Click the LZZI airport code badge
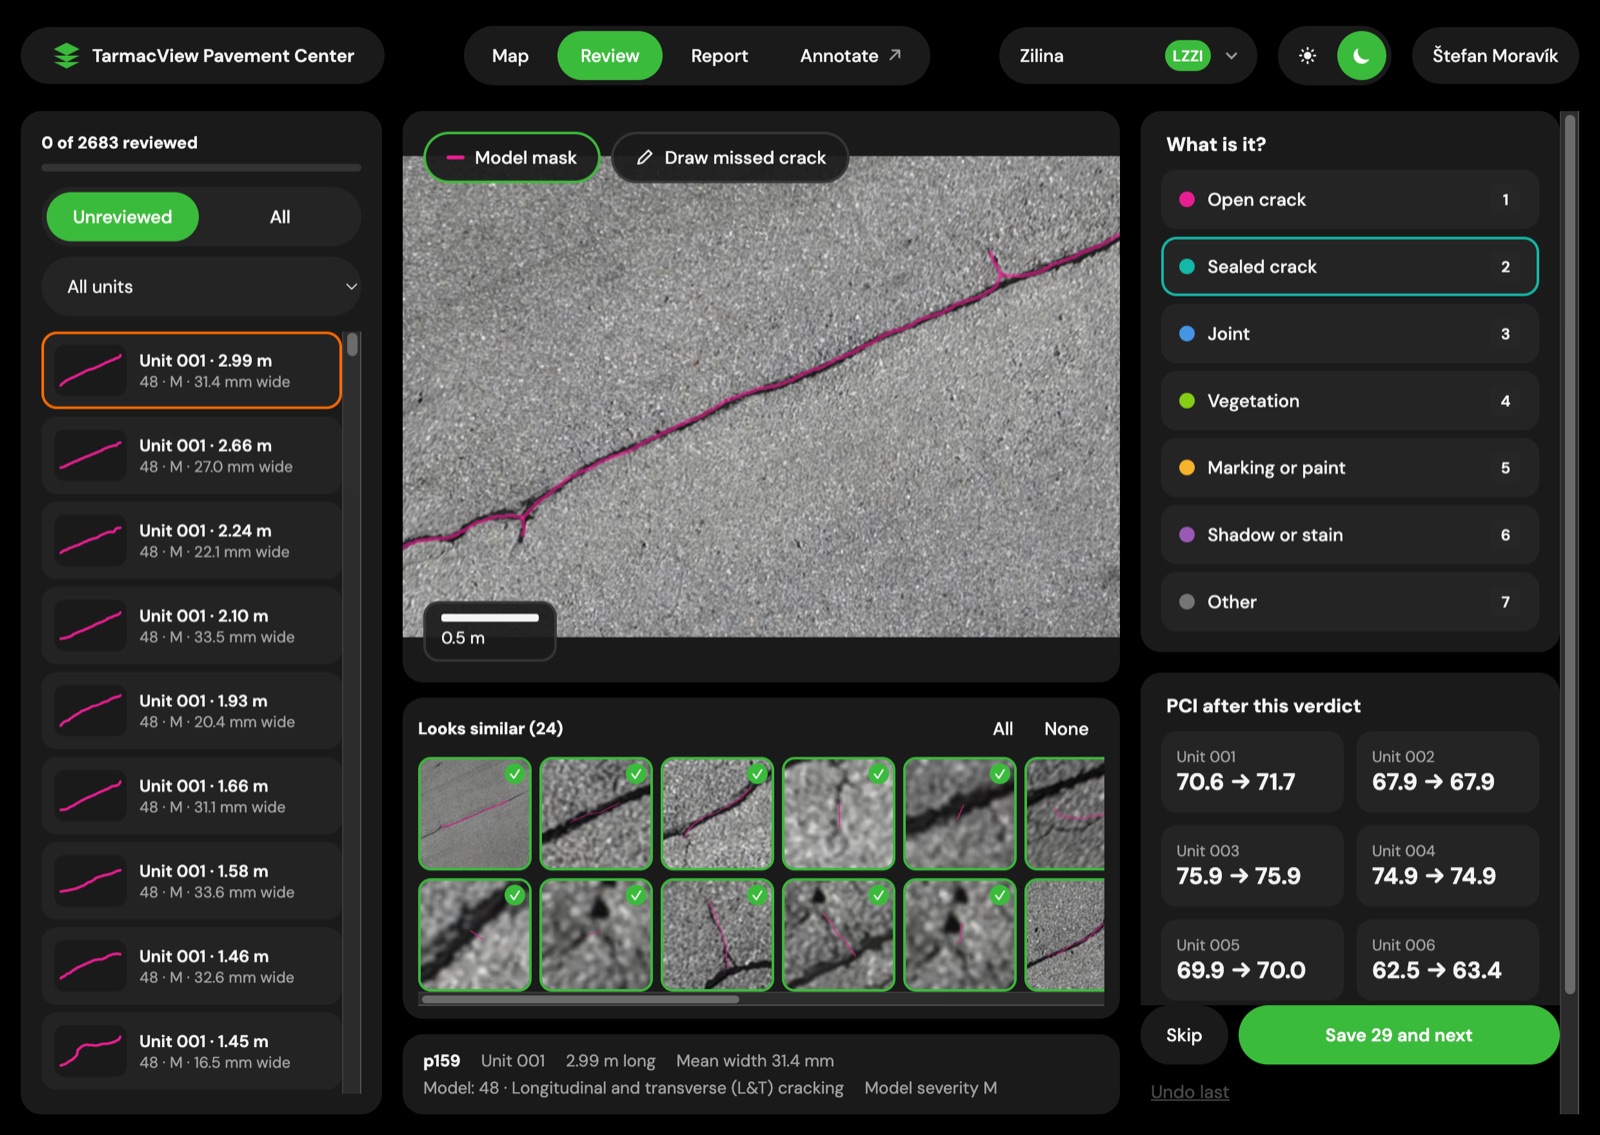Image resolution: width=1600 pixels, height=1135 pixels. coord(1187,56)
